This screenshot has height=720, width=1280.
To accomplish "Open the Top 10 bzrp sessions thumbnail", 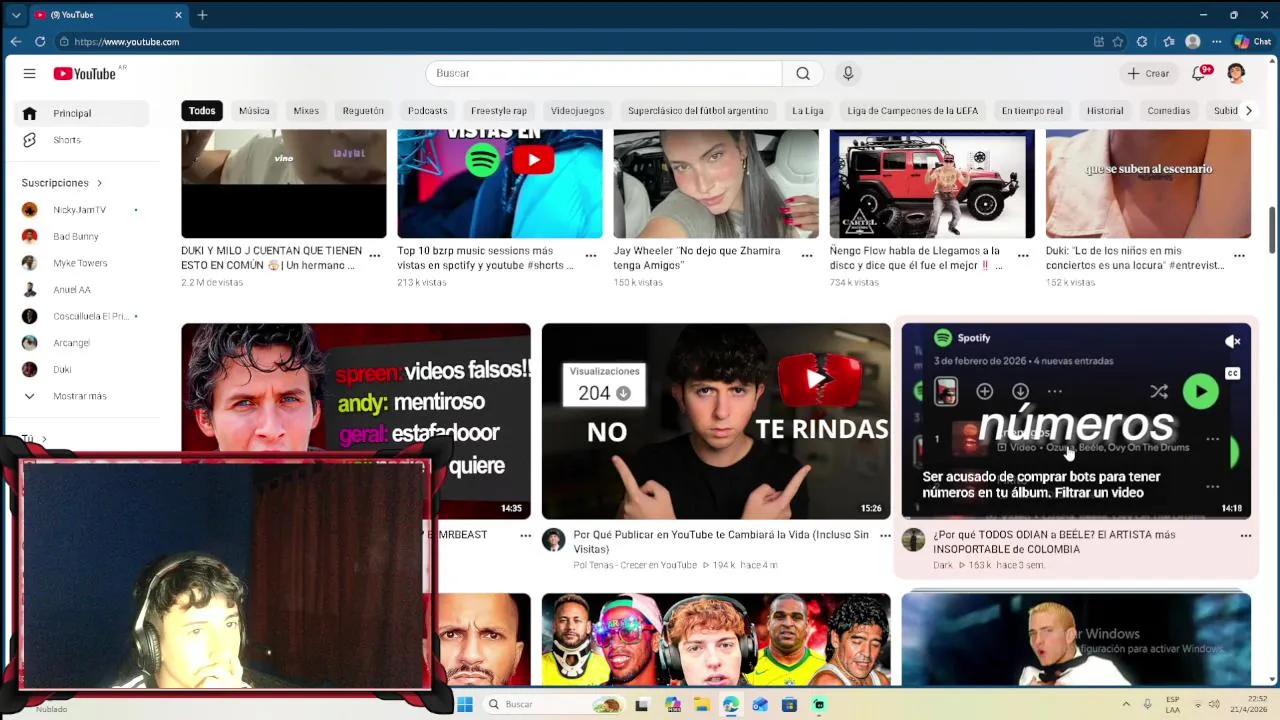I will click(500, 184).
